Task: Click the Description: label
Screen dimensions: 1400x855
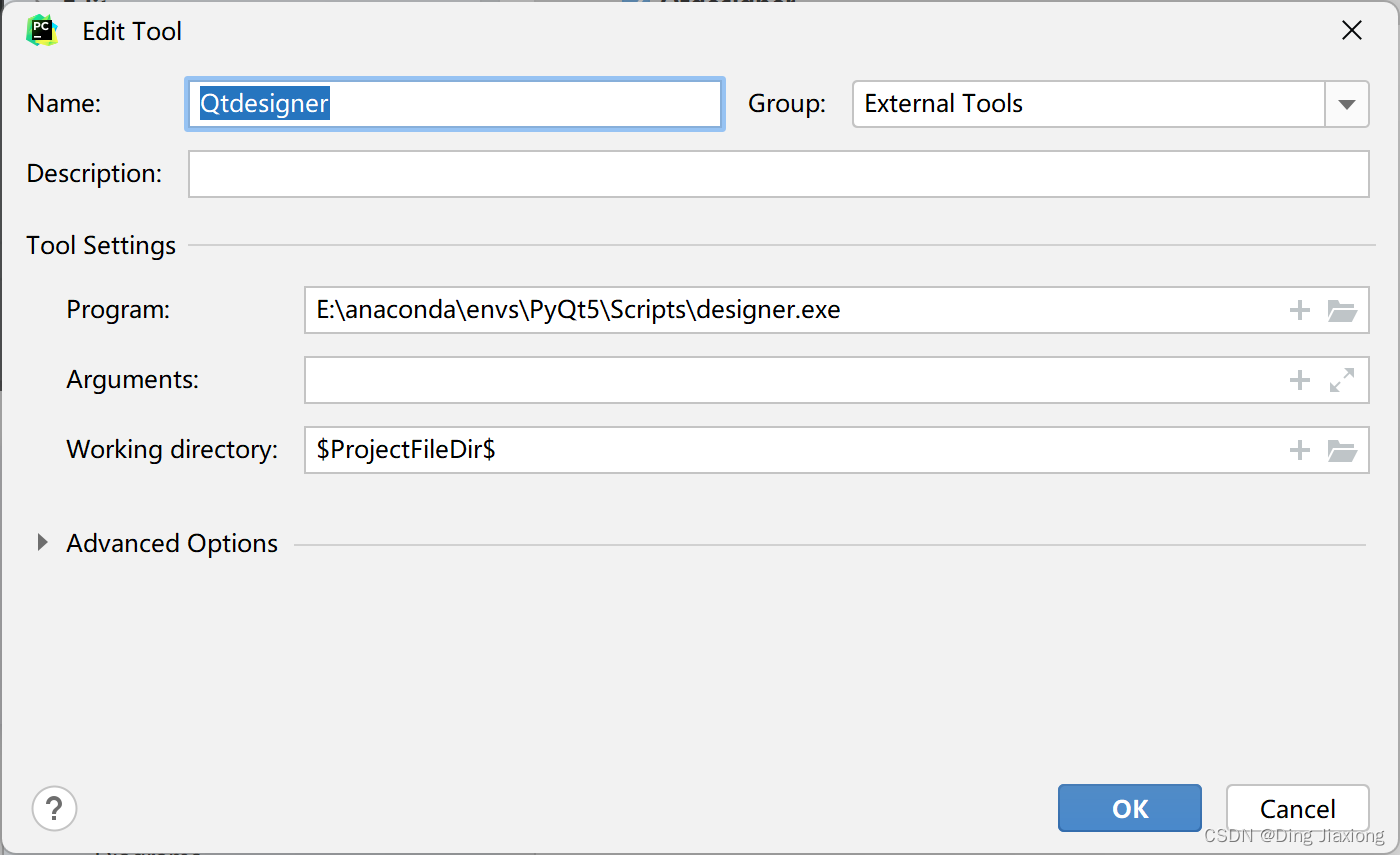Action: pos(94,174)
